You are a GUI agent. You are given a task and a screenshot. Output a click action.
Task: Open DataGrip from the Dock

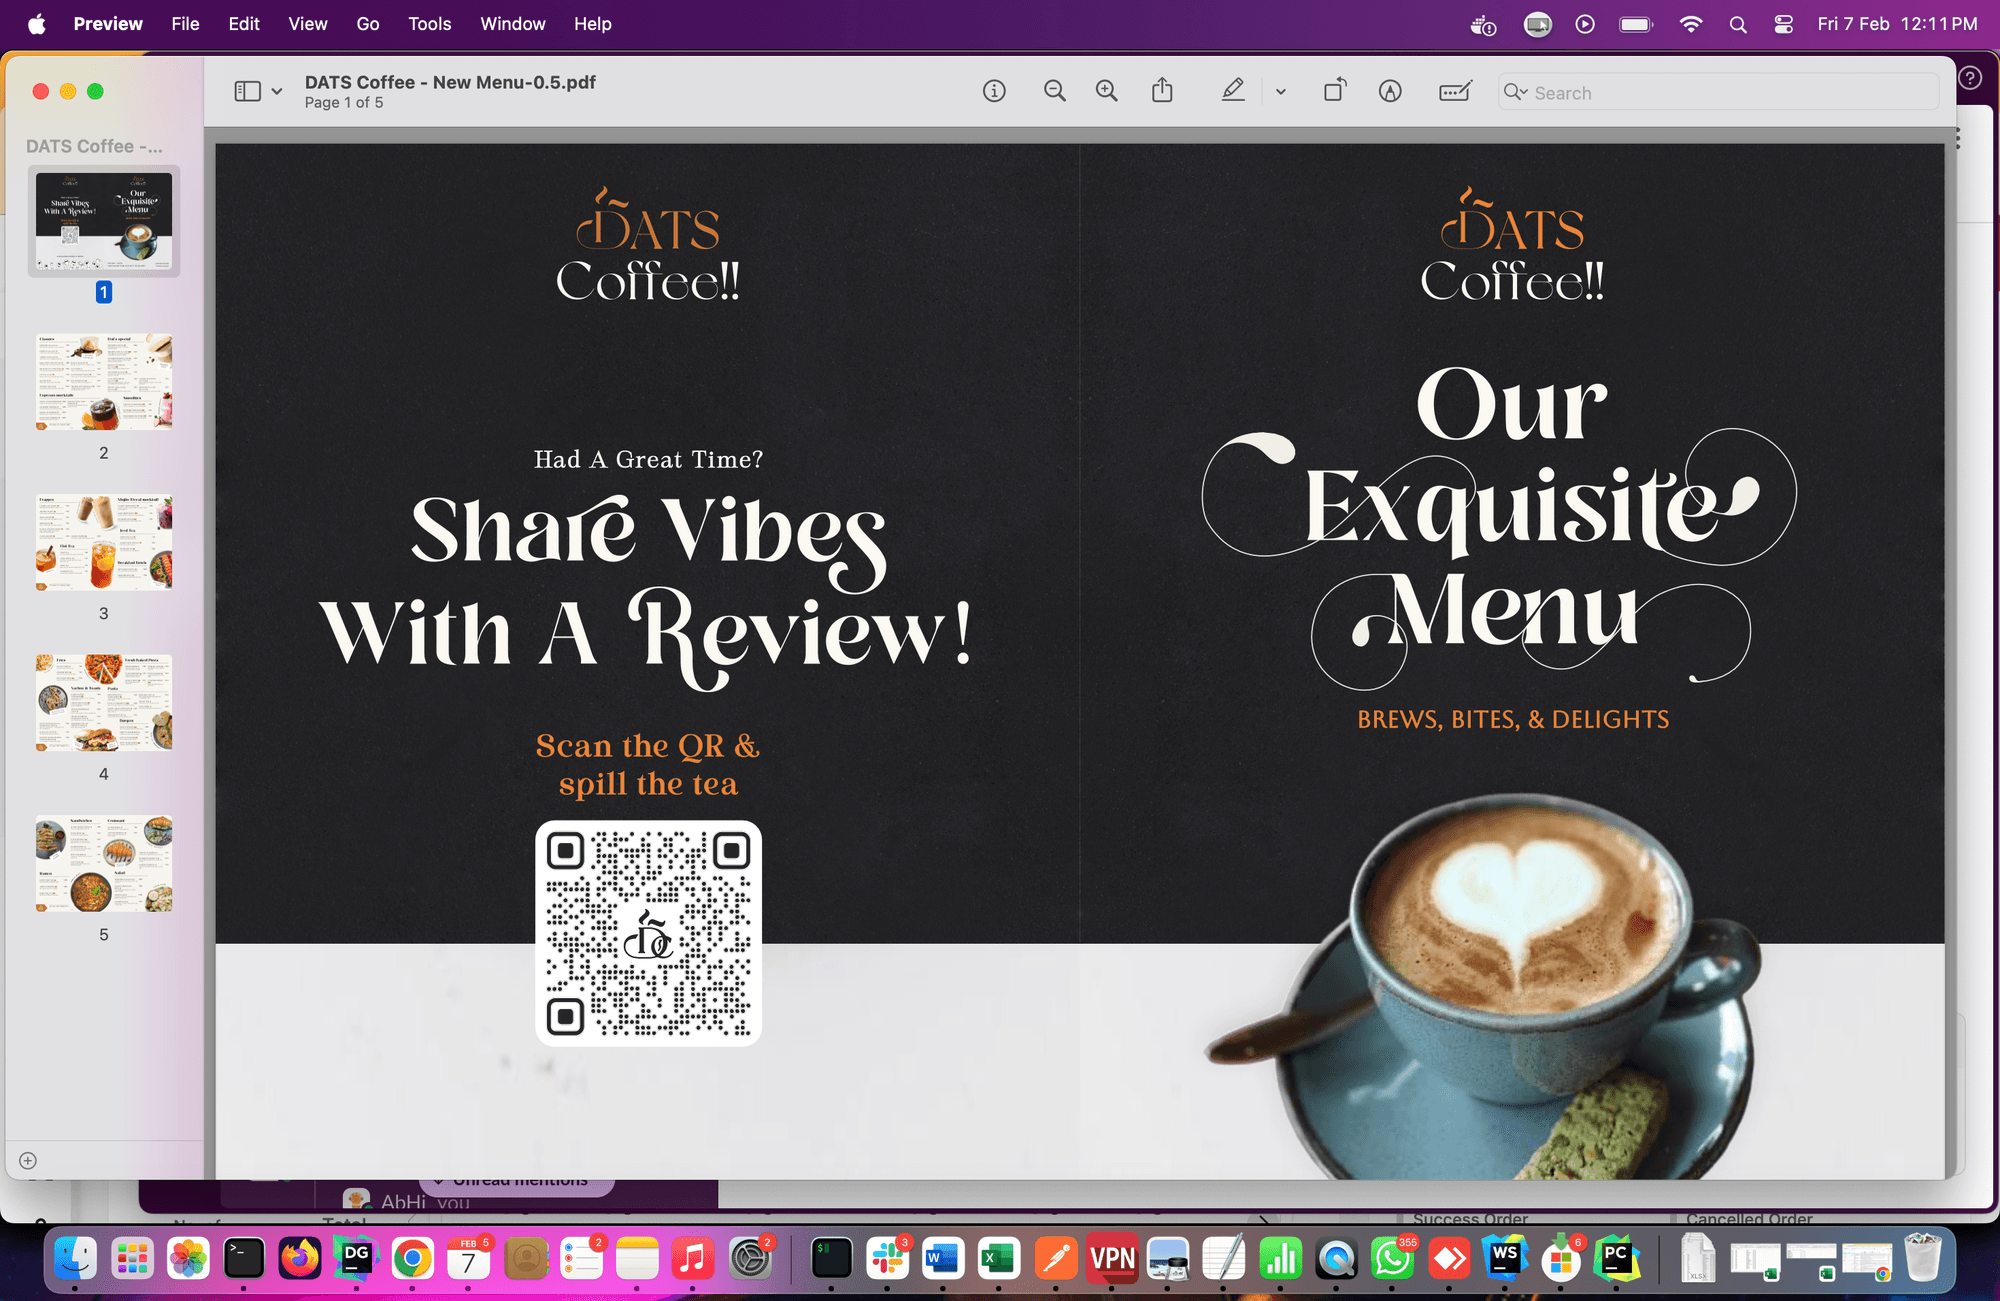(356, 1258)
